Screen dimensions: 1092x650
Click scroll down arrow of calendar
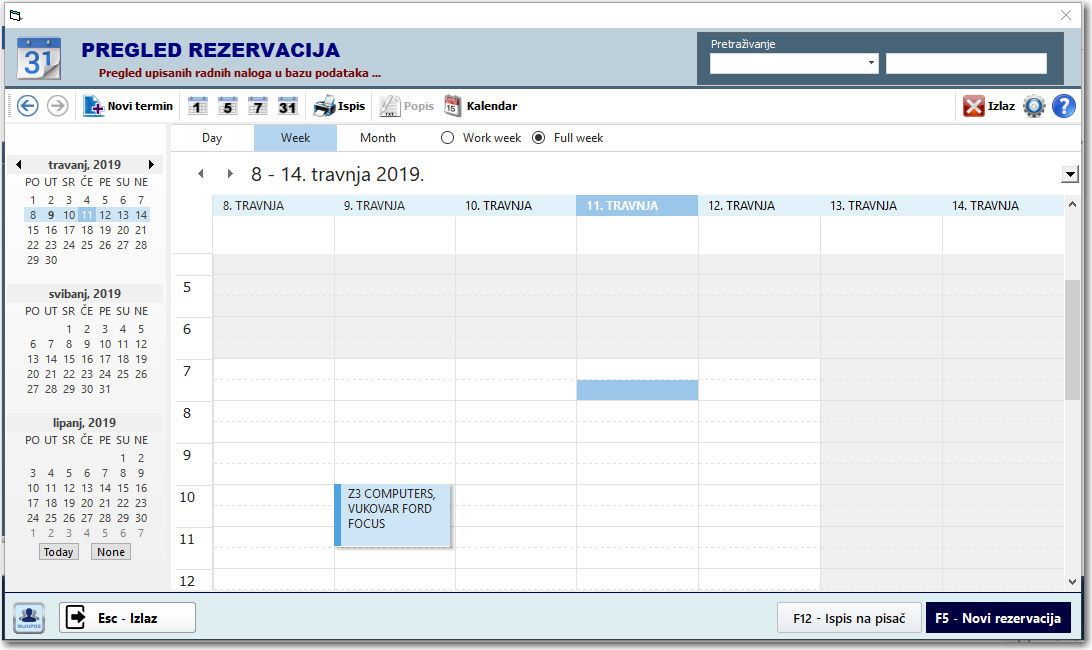tap(1072, 582)
